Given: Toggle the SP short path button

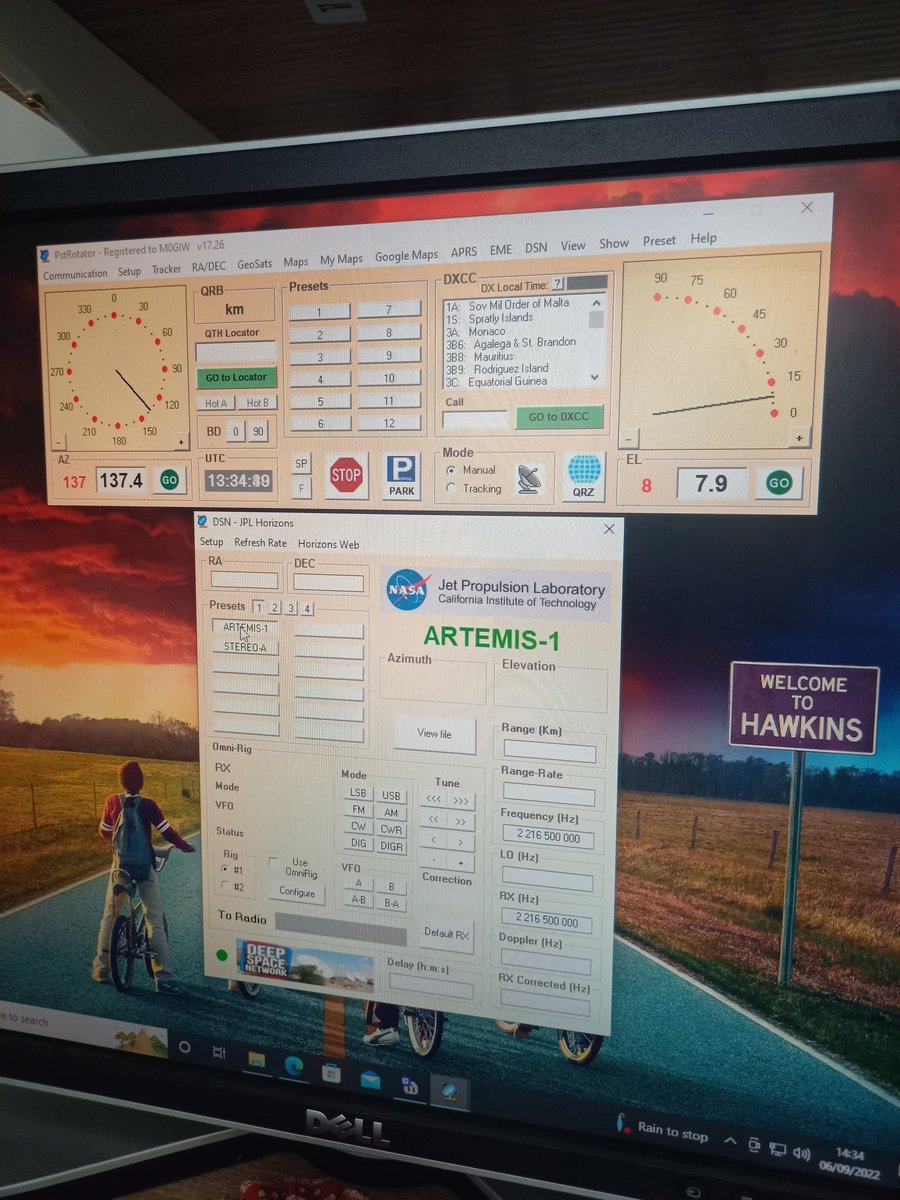Looking at the screenshot, I should [x=301, y=464].
